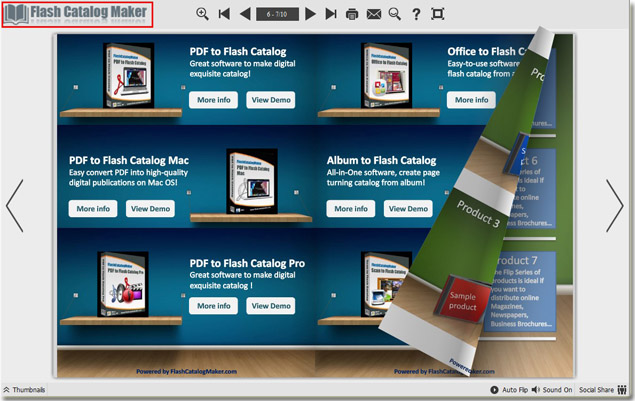
Task: Click More info for PDF to Flash Catalog Mac
Action: point(93,209)
